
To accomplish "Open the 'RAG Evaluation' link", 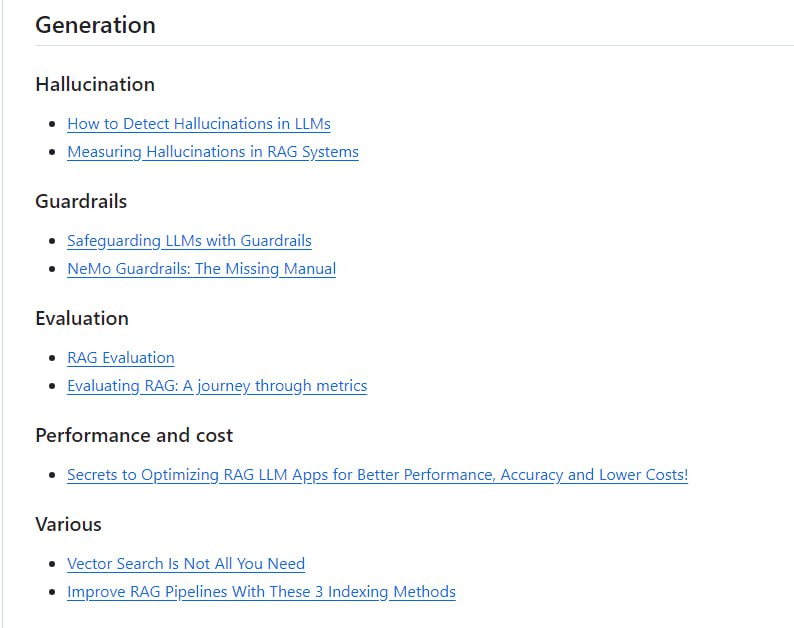I will pos(120,358).
